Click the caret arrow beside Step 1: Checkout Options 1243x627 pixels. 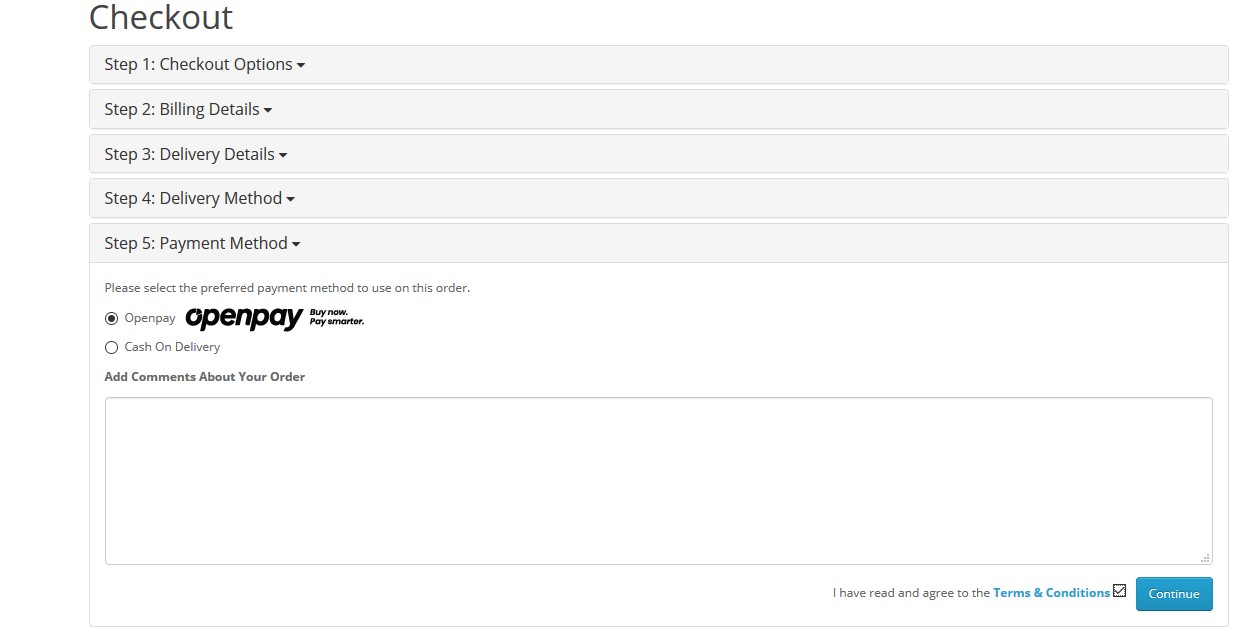coord(301,66)
